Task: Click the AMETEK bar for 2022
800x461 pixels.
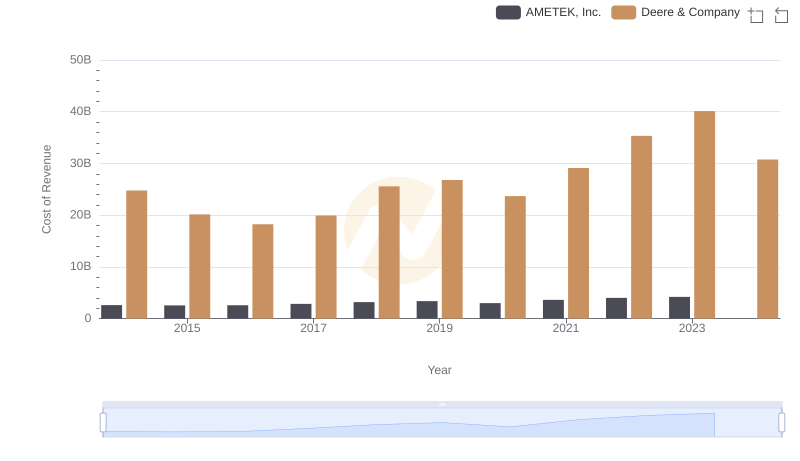Action: pos(616,308)
